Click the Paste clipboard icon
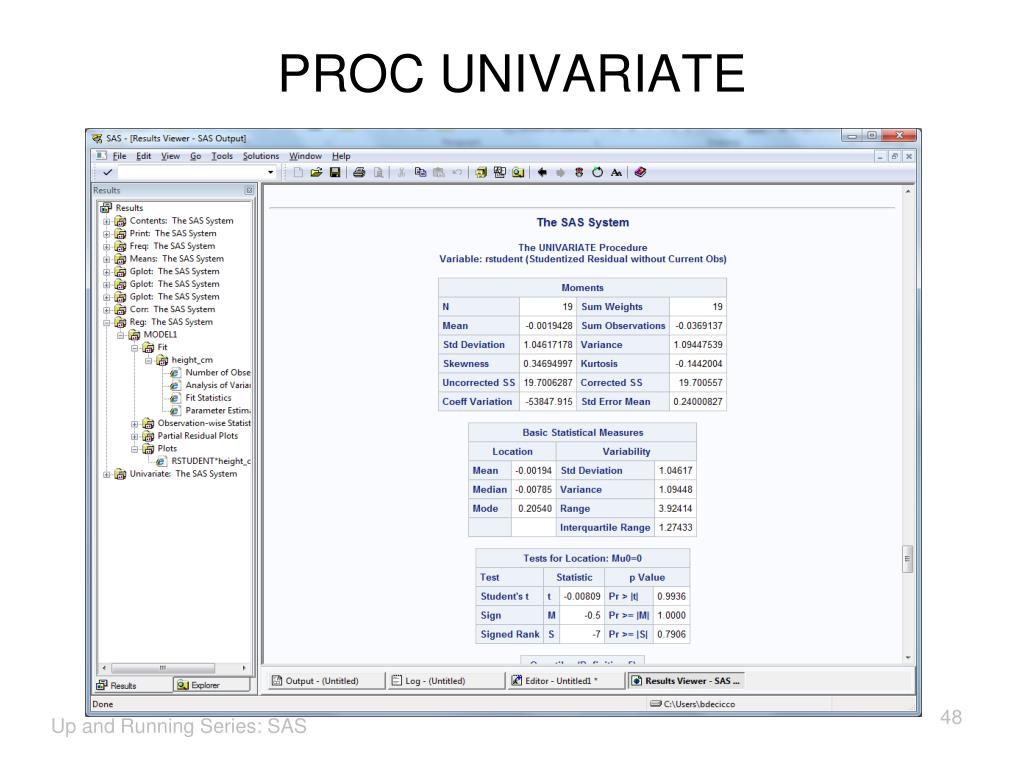Image resolution: width=1024 pixels, height=768 pixels. pyautogui.click(x=438, y=172)
